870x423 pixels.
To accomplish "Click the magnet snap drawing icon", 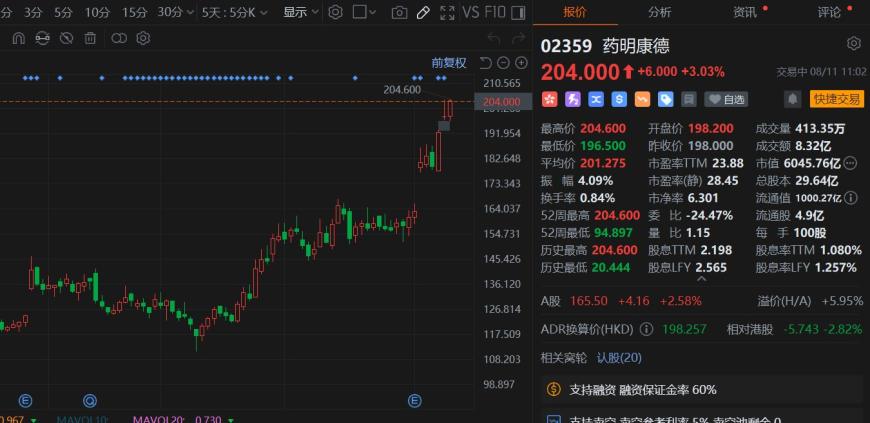I will (x=18, y=38).
